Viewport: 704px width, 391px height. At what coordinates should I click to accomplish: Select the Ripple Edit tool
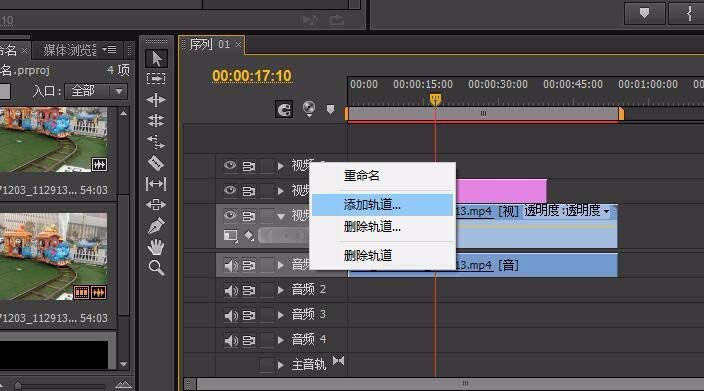click(x=156, y=100)
